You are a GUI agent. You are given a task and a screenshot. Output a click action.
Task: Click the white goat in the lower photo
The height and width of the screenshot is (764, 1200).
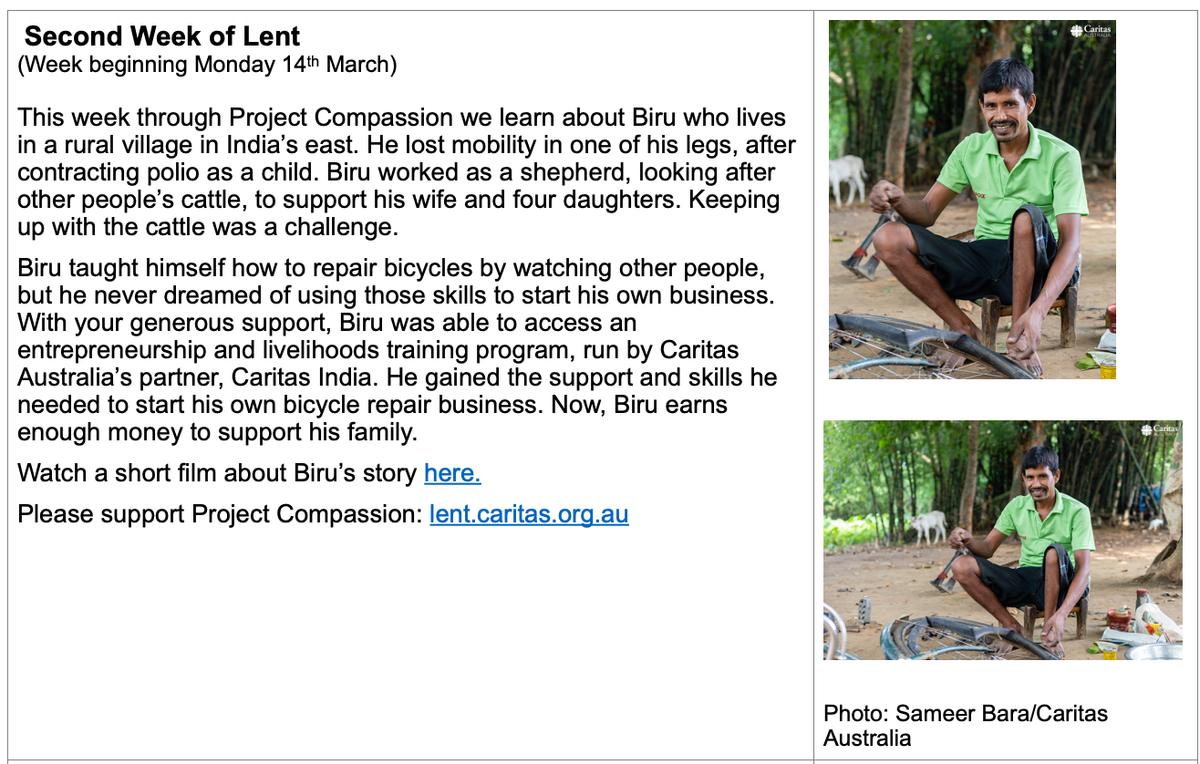(928, 526)
